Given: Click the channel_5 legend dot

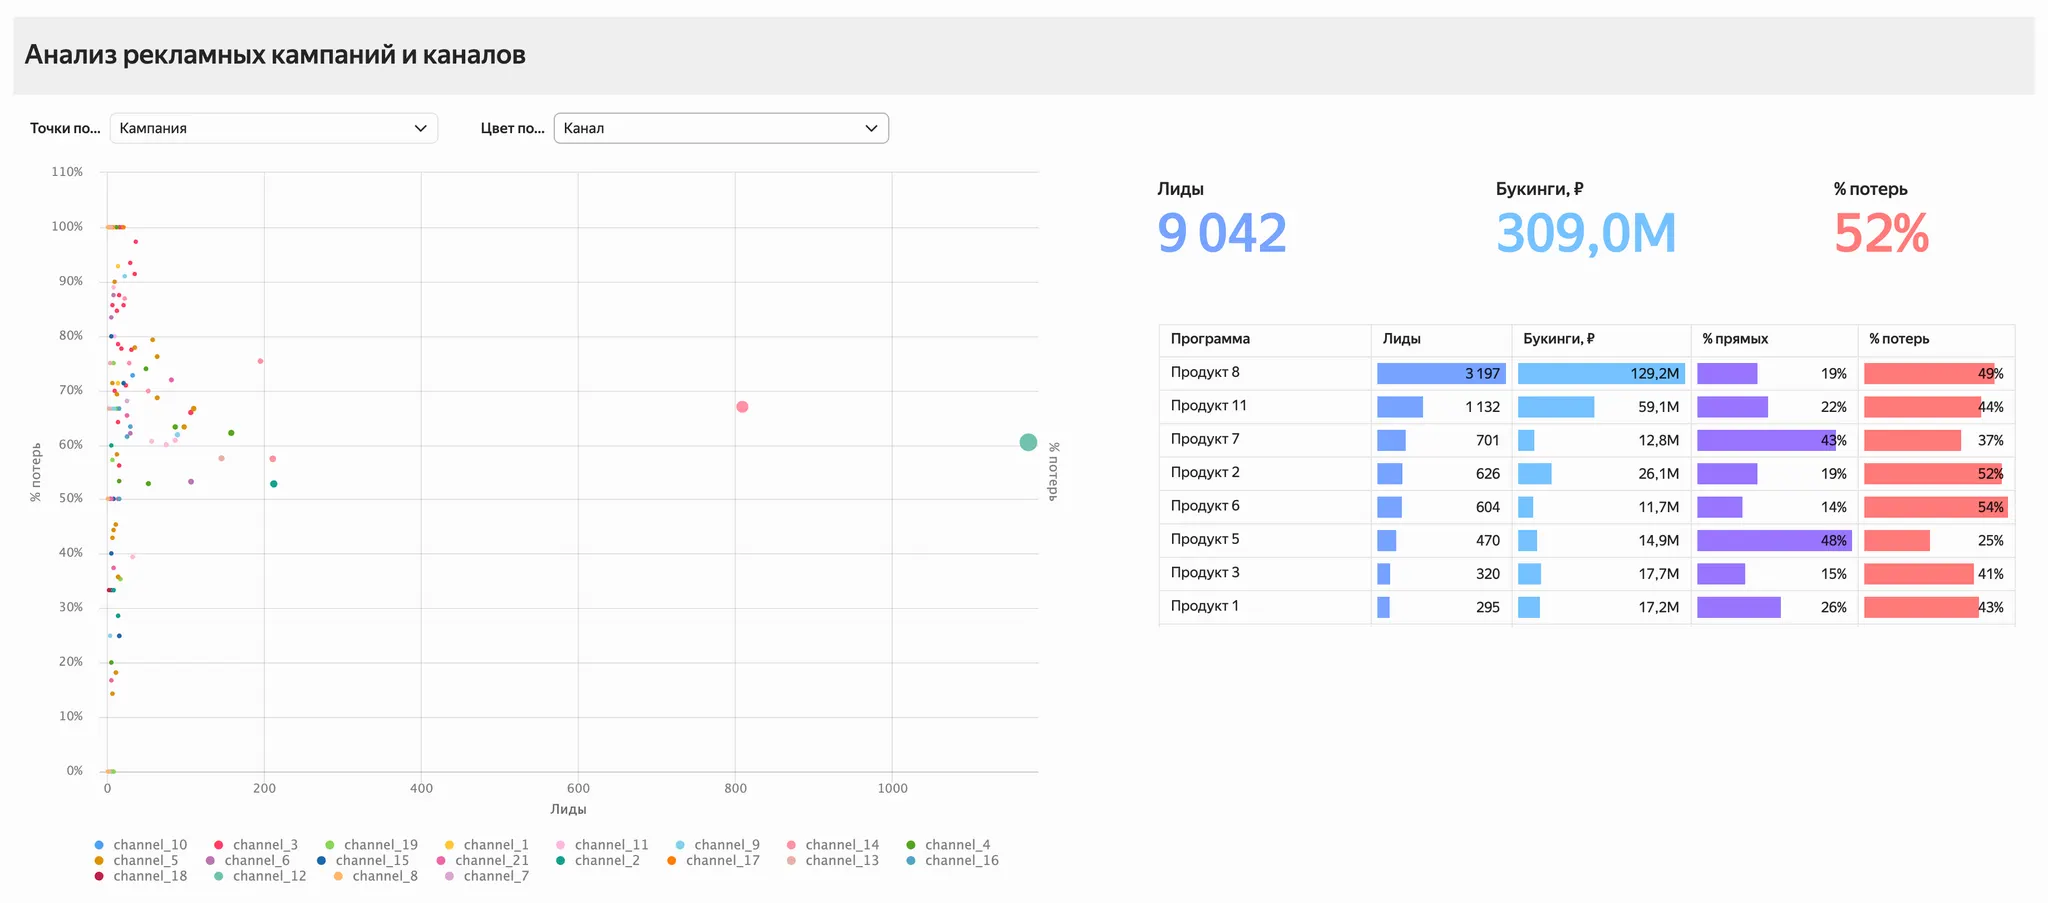Looking at the screenshot, I should coord(99,861).
